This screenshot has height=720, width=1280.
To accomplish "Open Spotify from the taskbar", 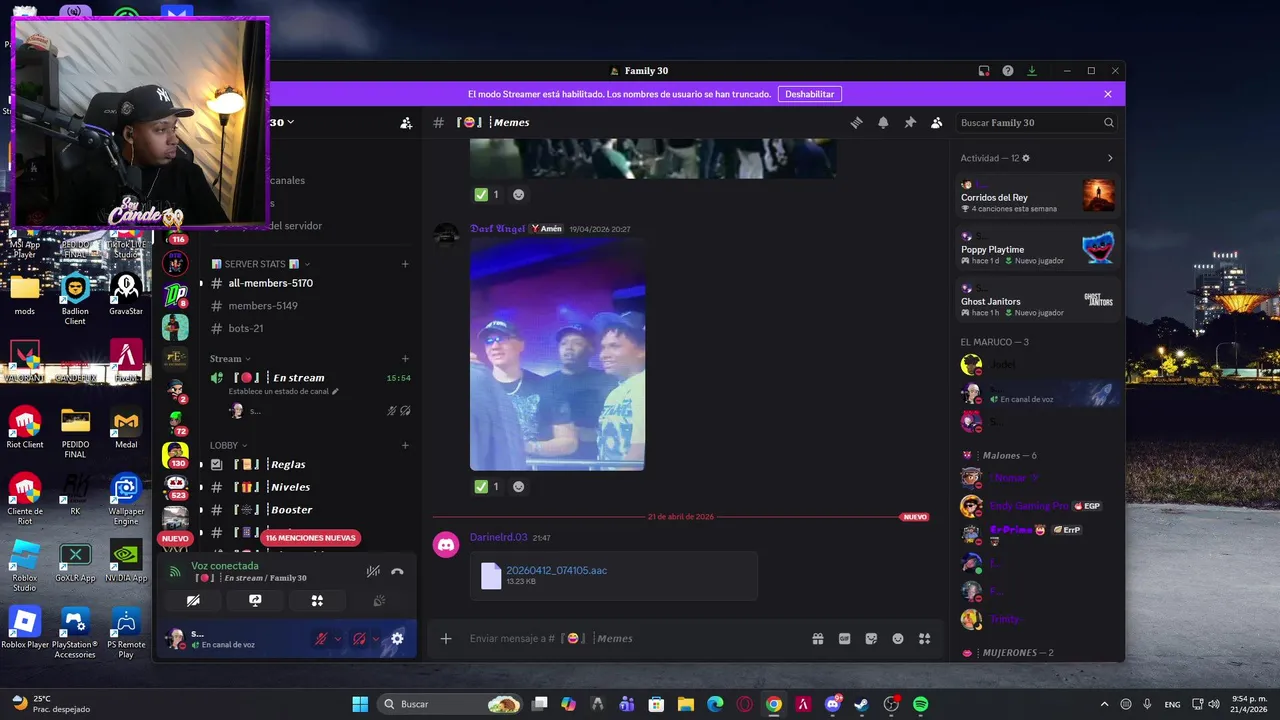I will tap(920, 704).
